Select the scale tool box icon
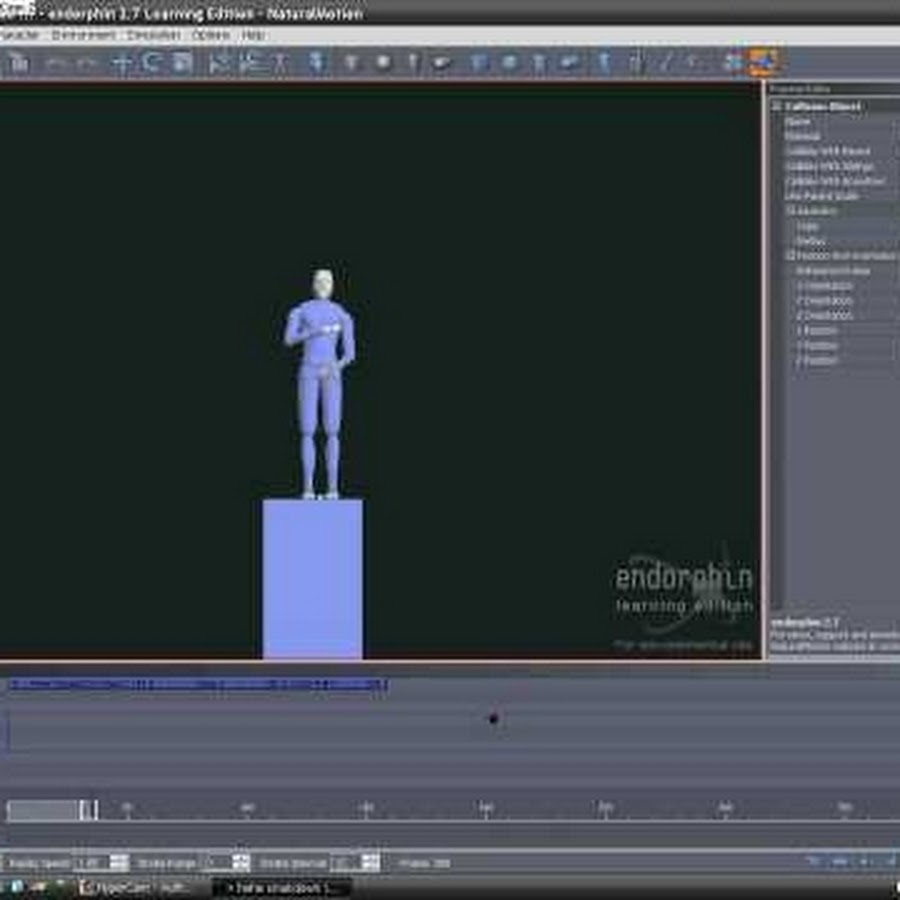 (183, 62)
